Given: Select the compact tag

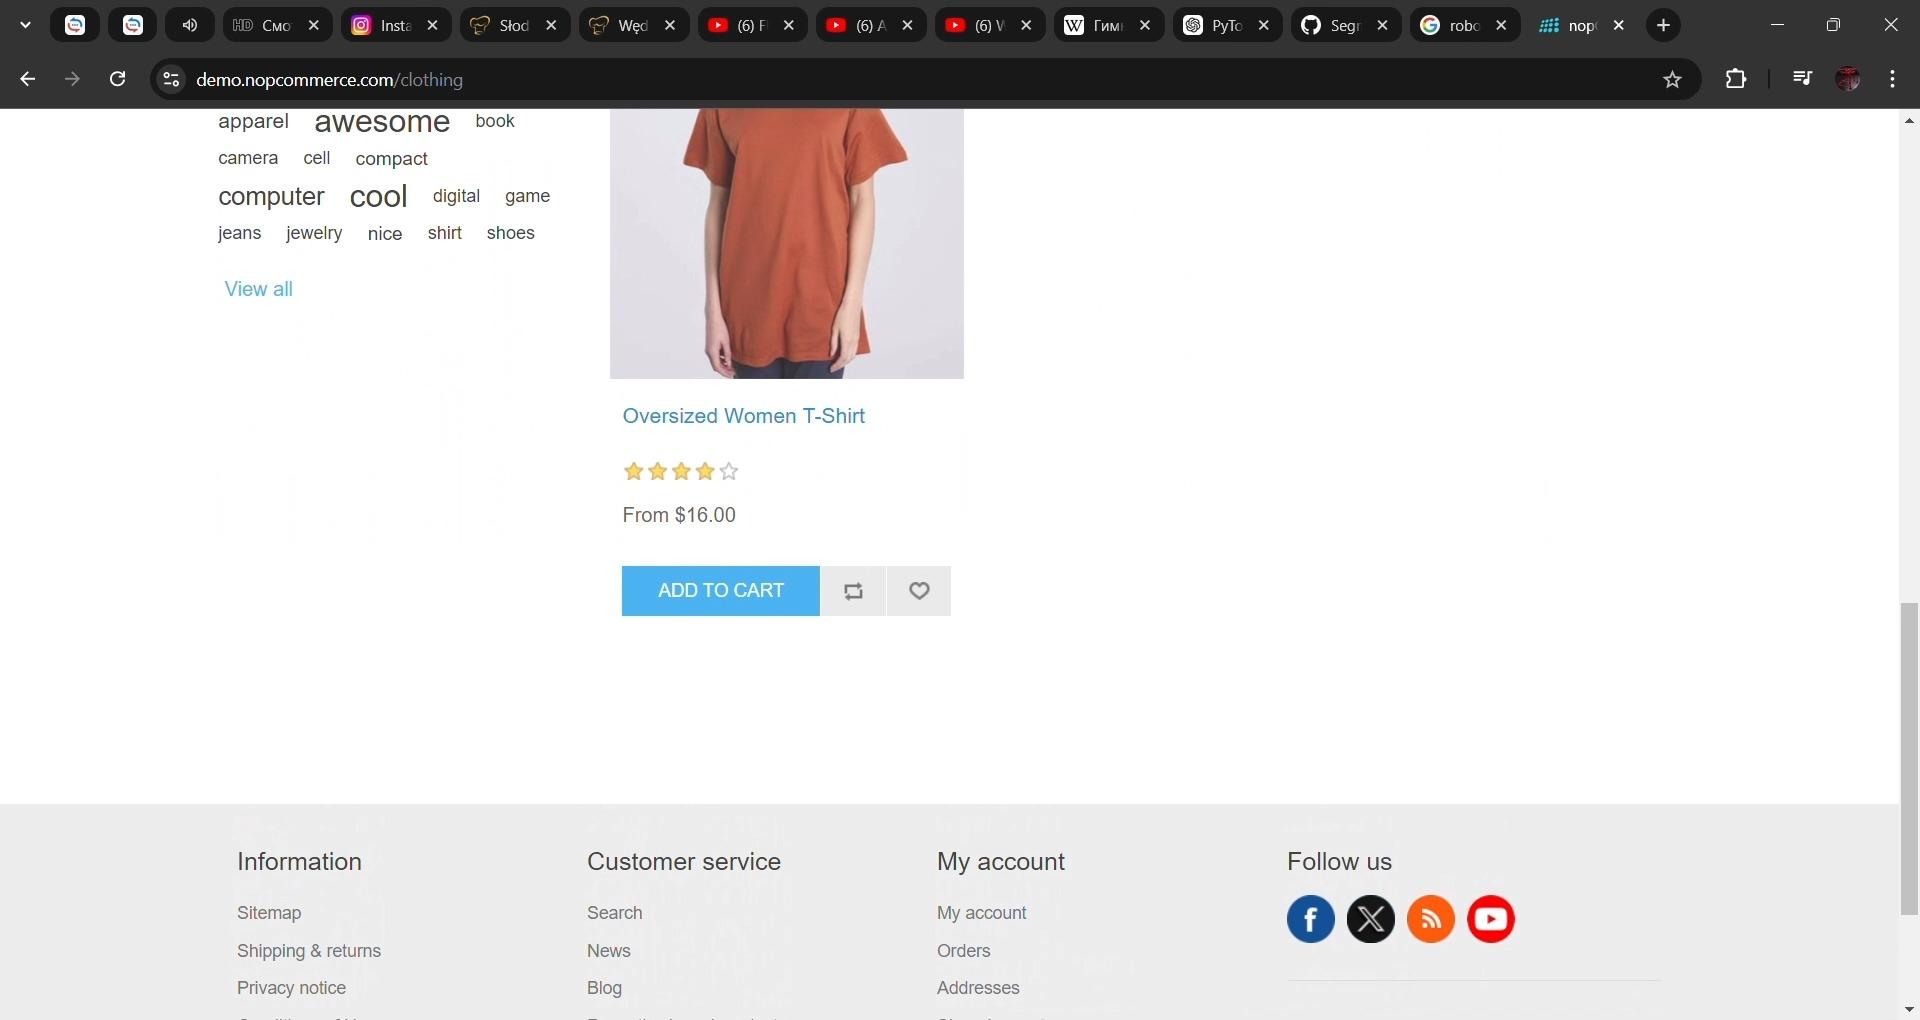Looking at the screenshot, I should [391, 159].
